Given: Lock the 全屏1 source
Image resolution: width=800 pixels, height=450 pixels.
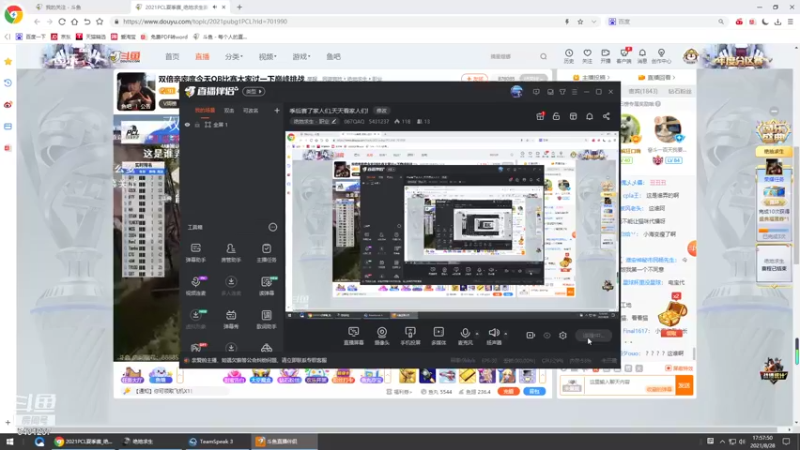Looking at the screenshot, I should click(x=197, y=124).
